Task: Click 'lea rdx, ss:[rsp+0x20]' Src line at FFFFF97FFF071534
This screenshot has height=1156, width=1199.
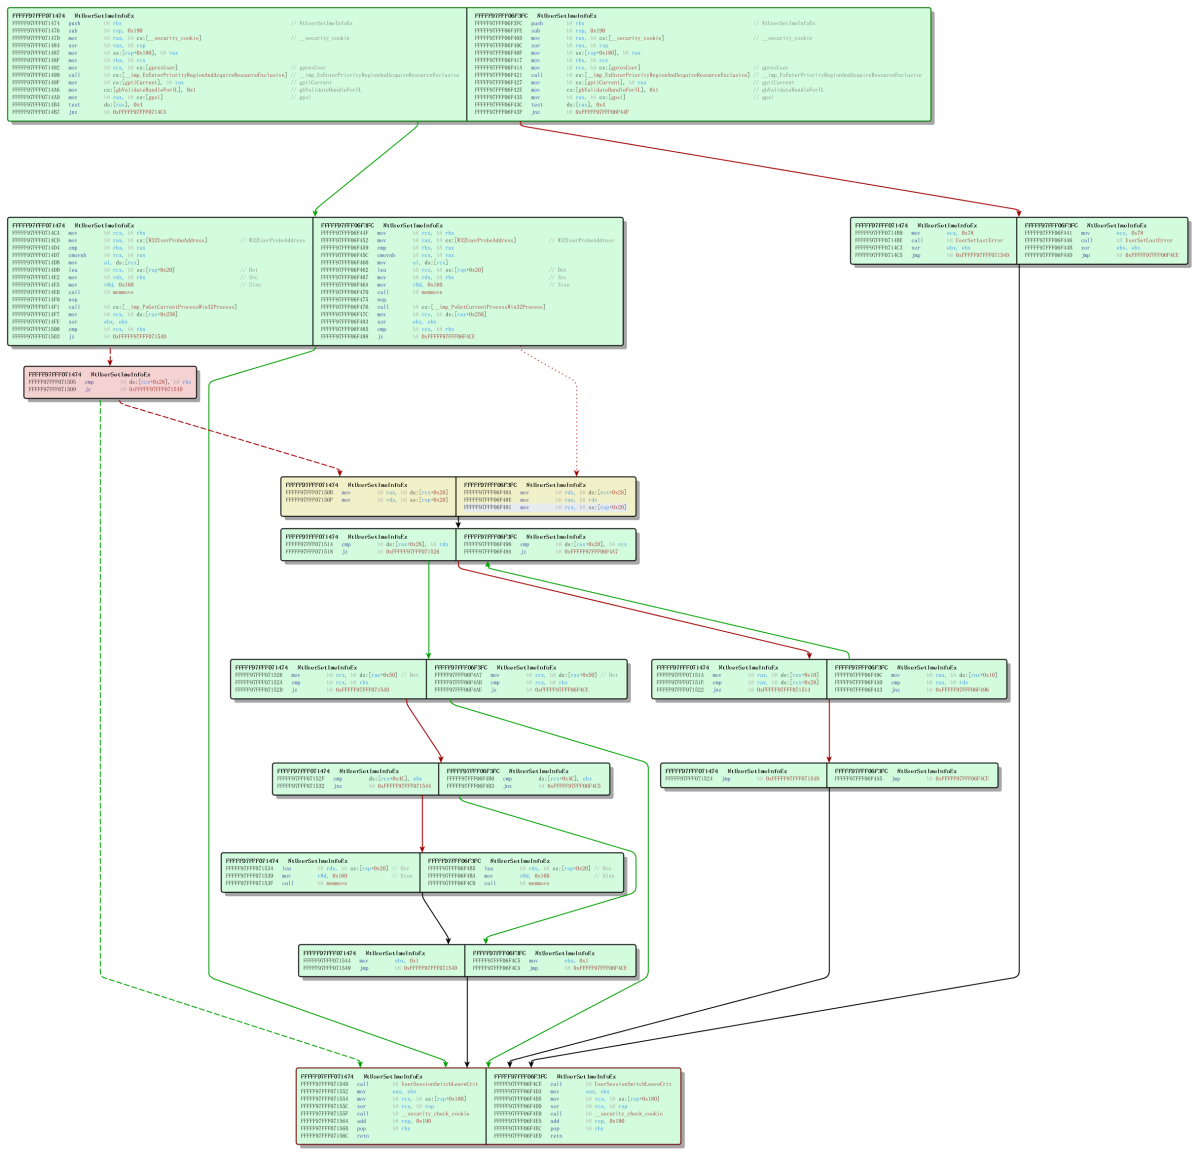Action: (307, 869)
